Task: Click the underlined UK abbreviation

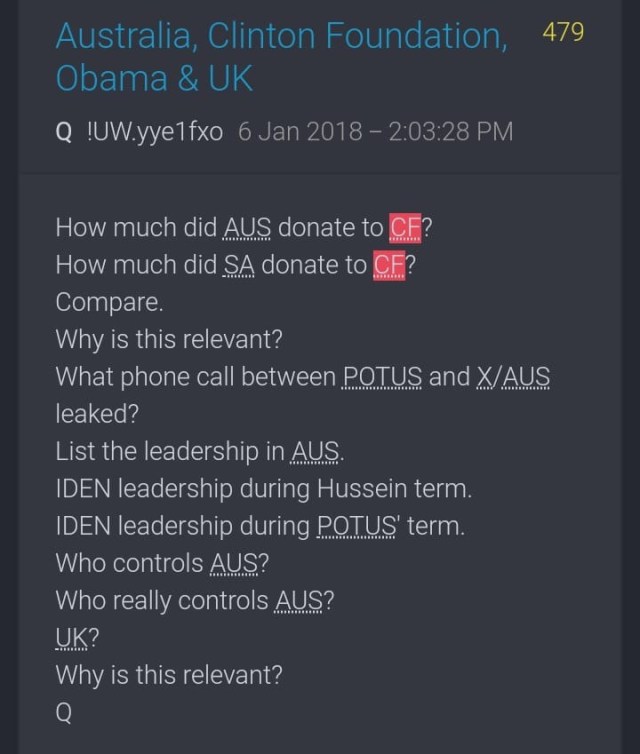Action: pos(72,638)
